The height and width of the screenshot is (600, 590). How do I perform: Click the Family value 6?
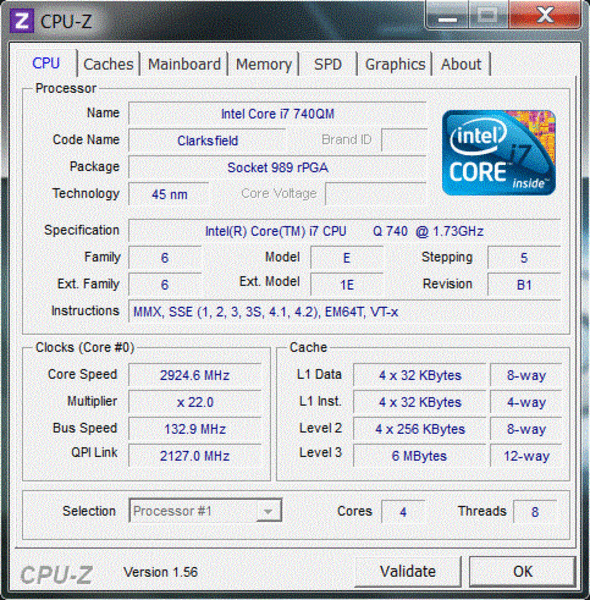click(165, 258)
